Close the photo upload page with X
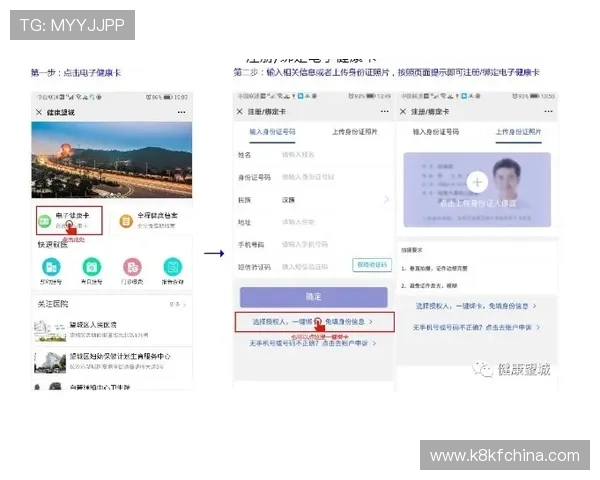 pyautogui.click(x=403, y=111)
